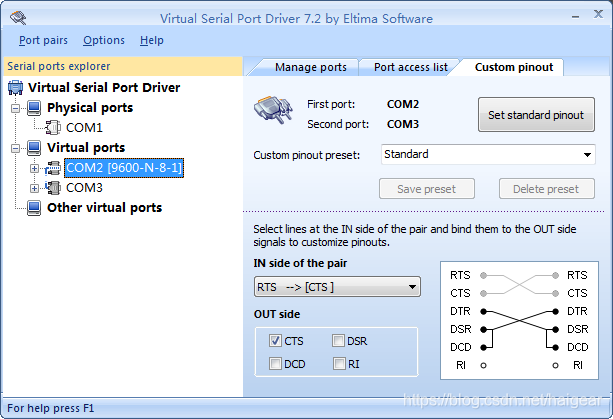This screenshot has width=613, height=419.
Task: Collapse the Virtual ports tree node
Action: (x=16, y=148)
